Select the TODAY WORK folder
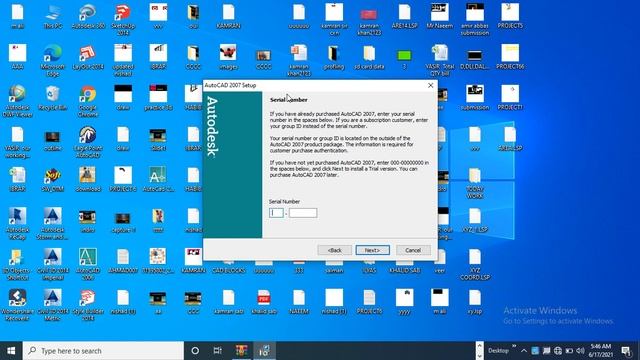 click(475, 183)
